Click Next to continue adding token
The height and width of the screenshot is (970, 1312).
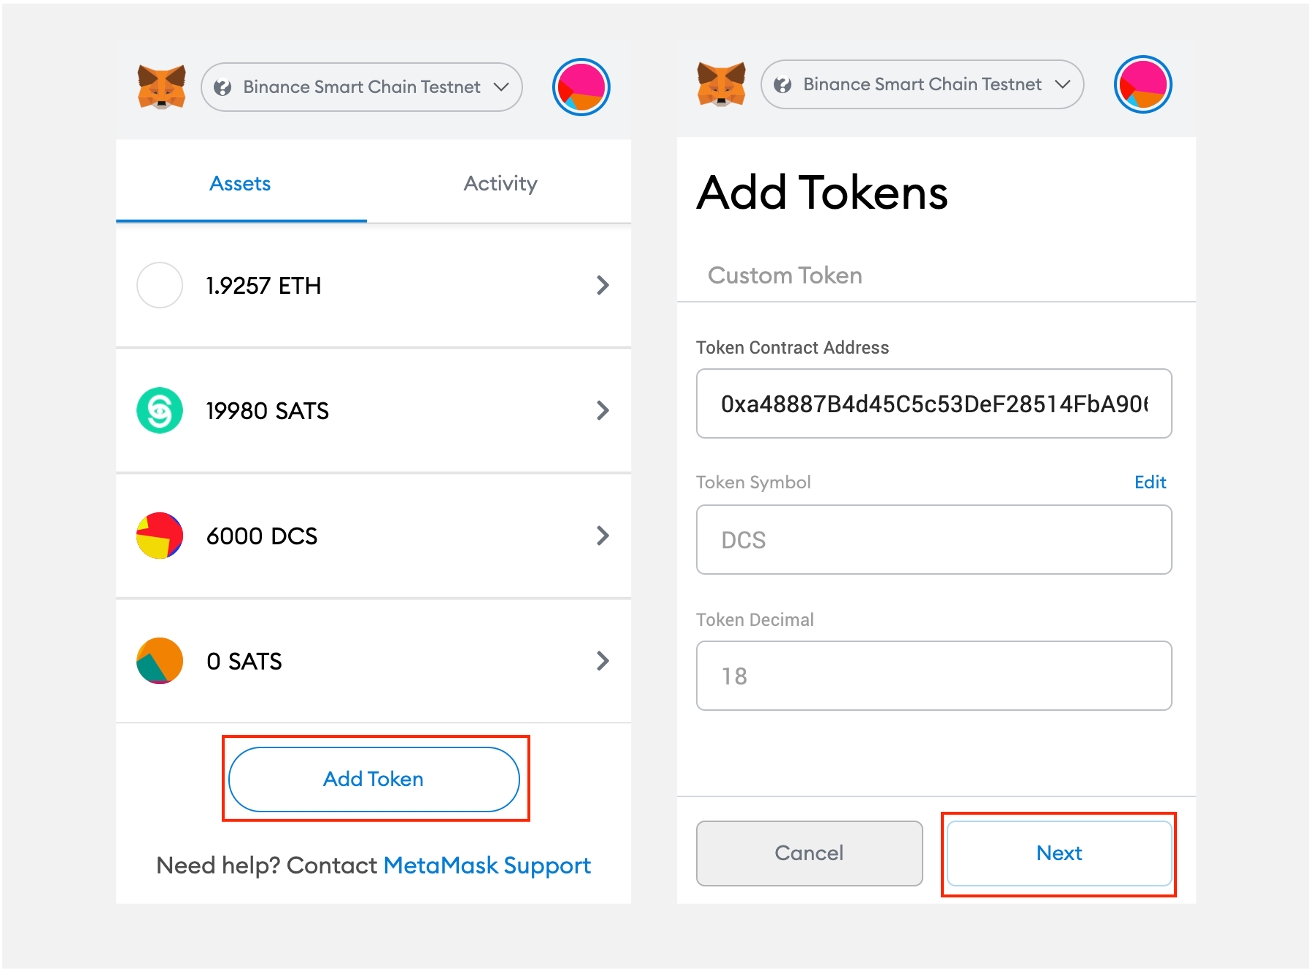1059,853
